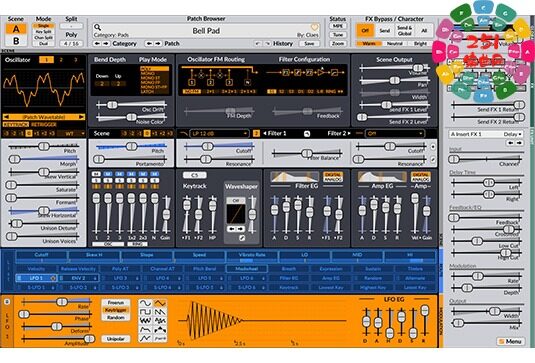The width and height of the screenshot is (535, 363).
Task: Load previous Patch with left arrow
Action: pyautogui.click(x=149, y=44)
